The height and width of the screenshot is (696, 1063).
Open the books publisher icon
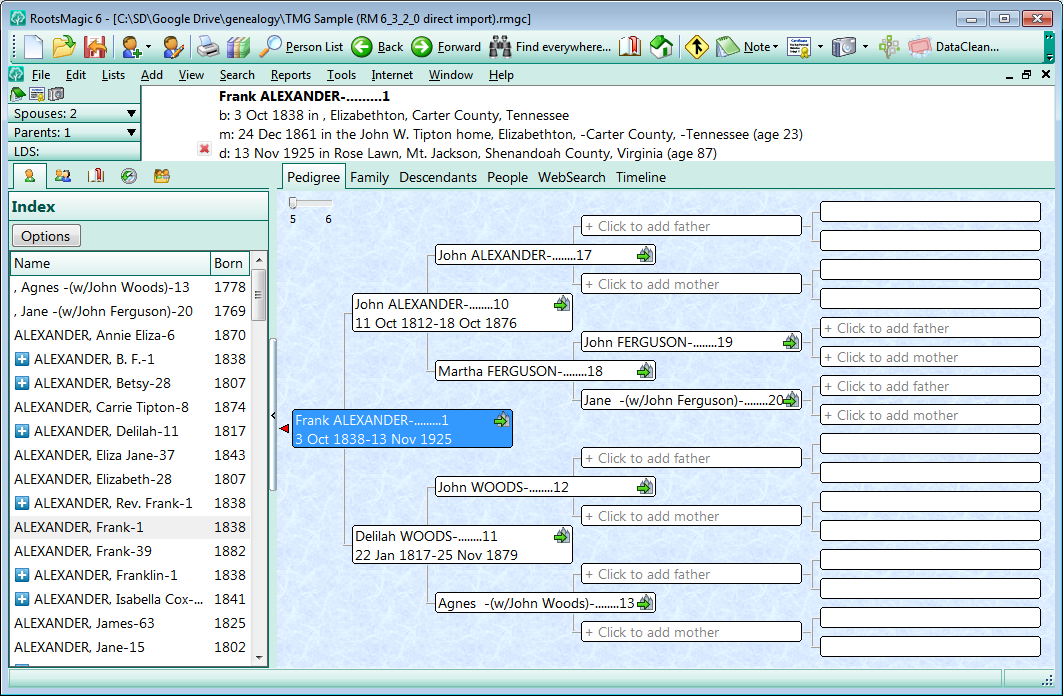(238, 47)
